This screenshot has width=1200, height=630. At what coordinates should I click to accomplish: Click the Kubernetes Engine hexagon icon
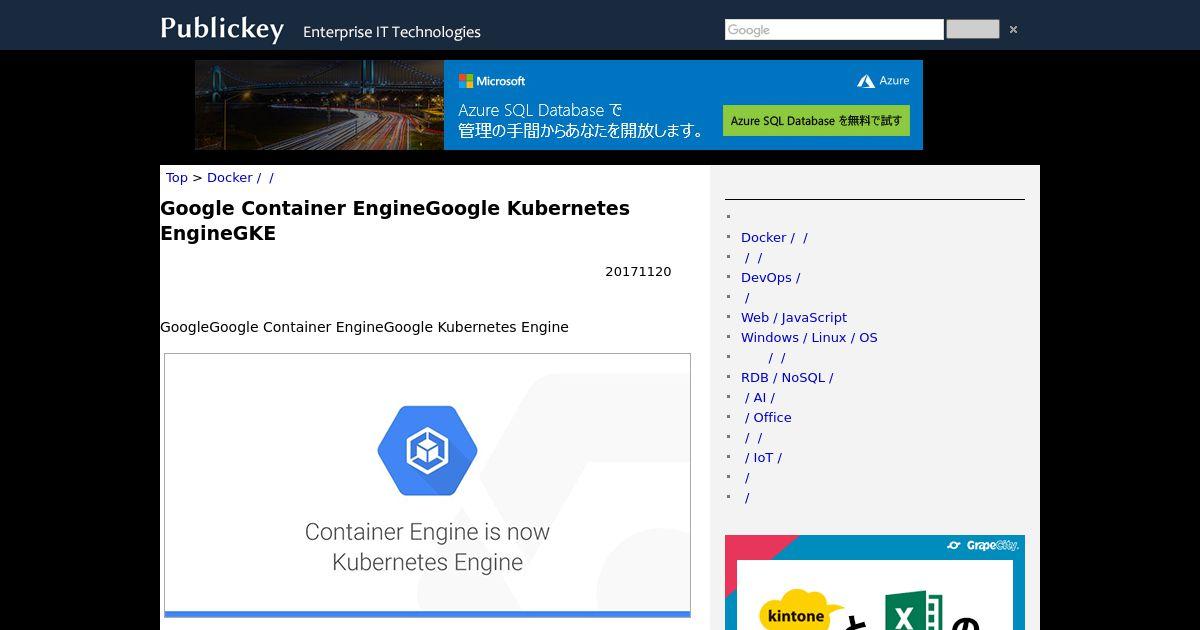(x=427, y=451)
